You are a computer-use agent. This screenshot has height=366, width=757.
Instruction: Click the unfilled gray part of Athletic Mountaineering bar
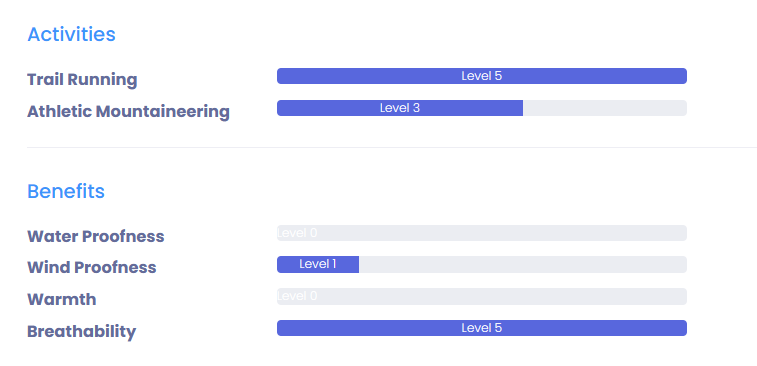point(604,108)
